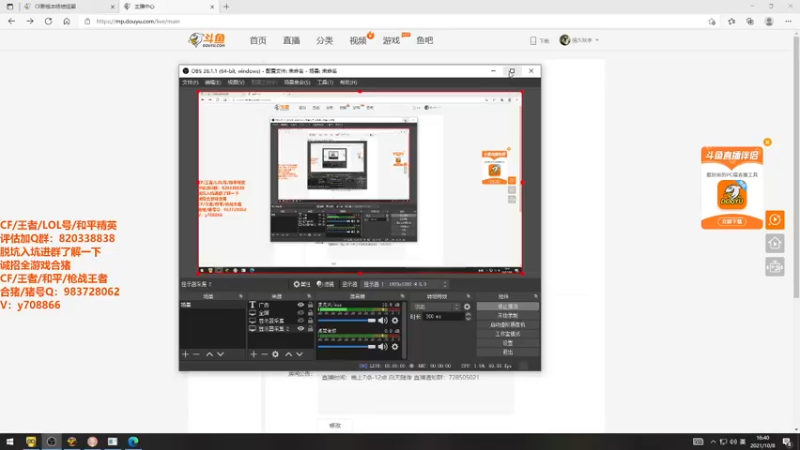
Task: Move scene up with arrow icon
Action: 209,354
